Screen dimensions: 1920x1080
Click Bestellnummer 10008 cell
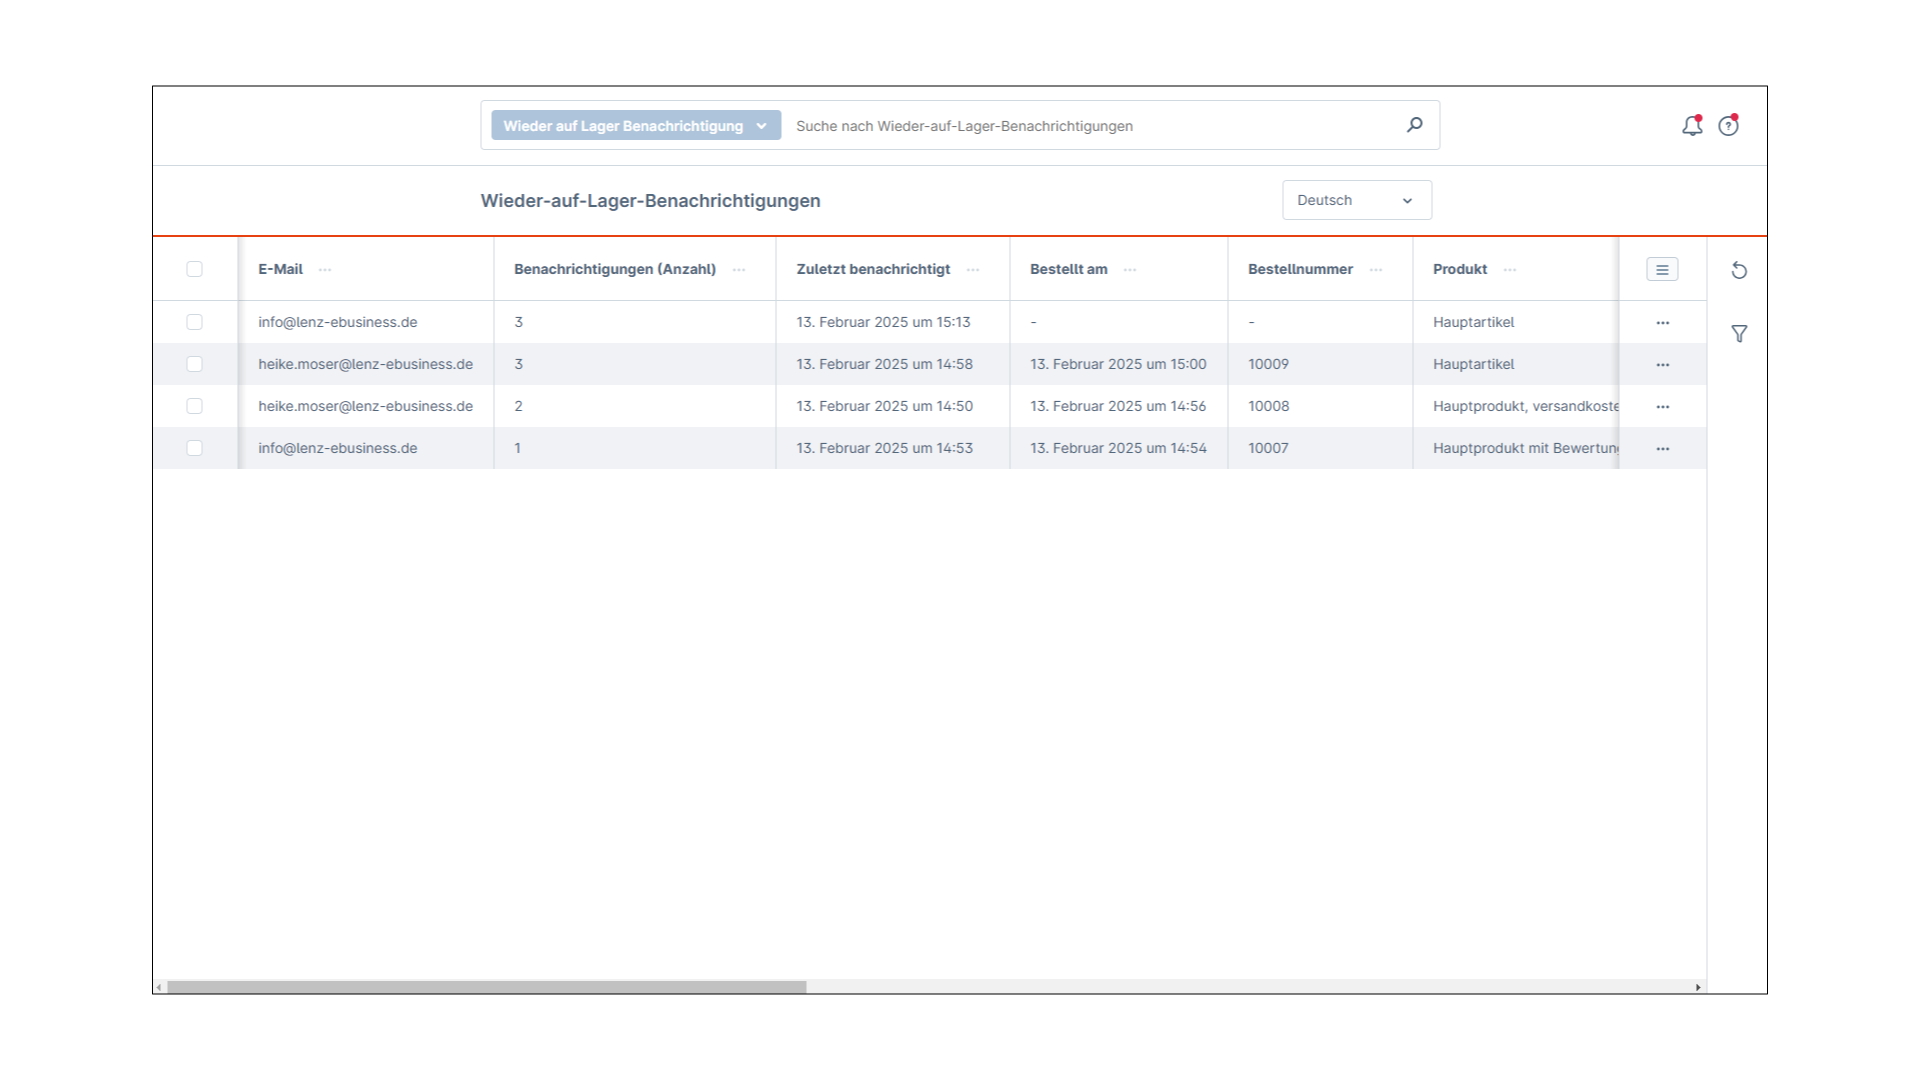click(1268, 406)
